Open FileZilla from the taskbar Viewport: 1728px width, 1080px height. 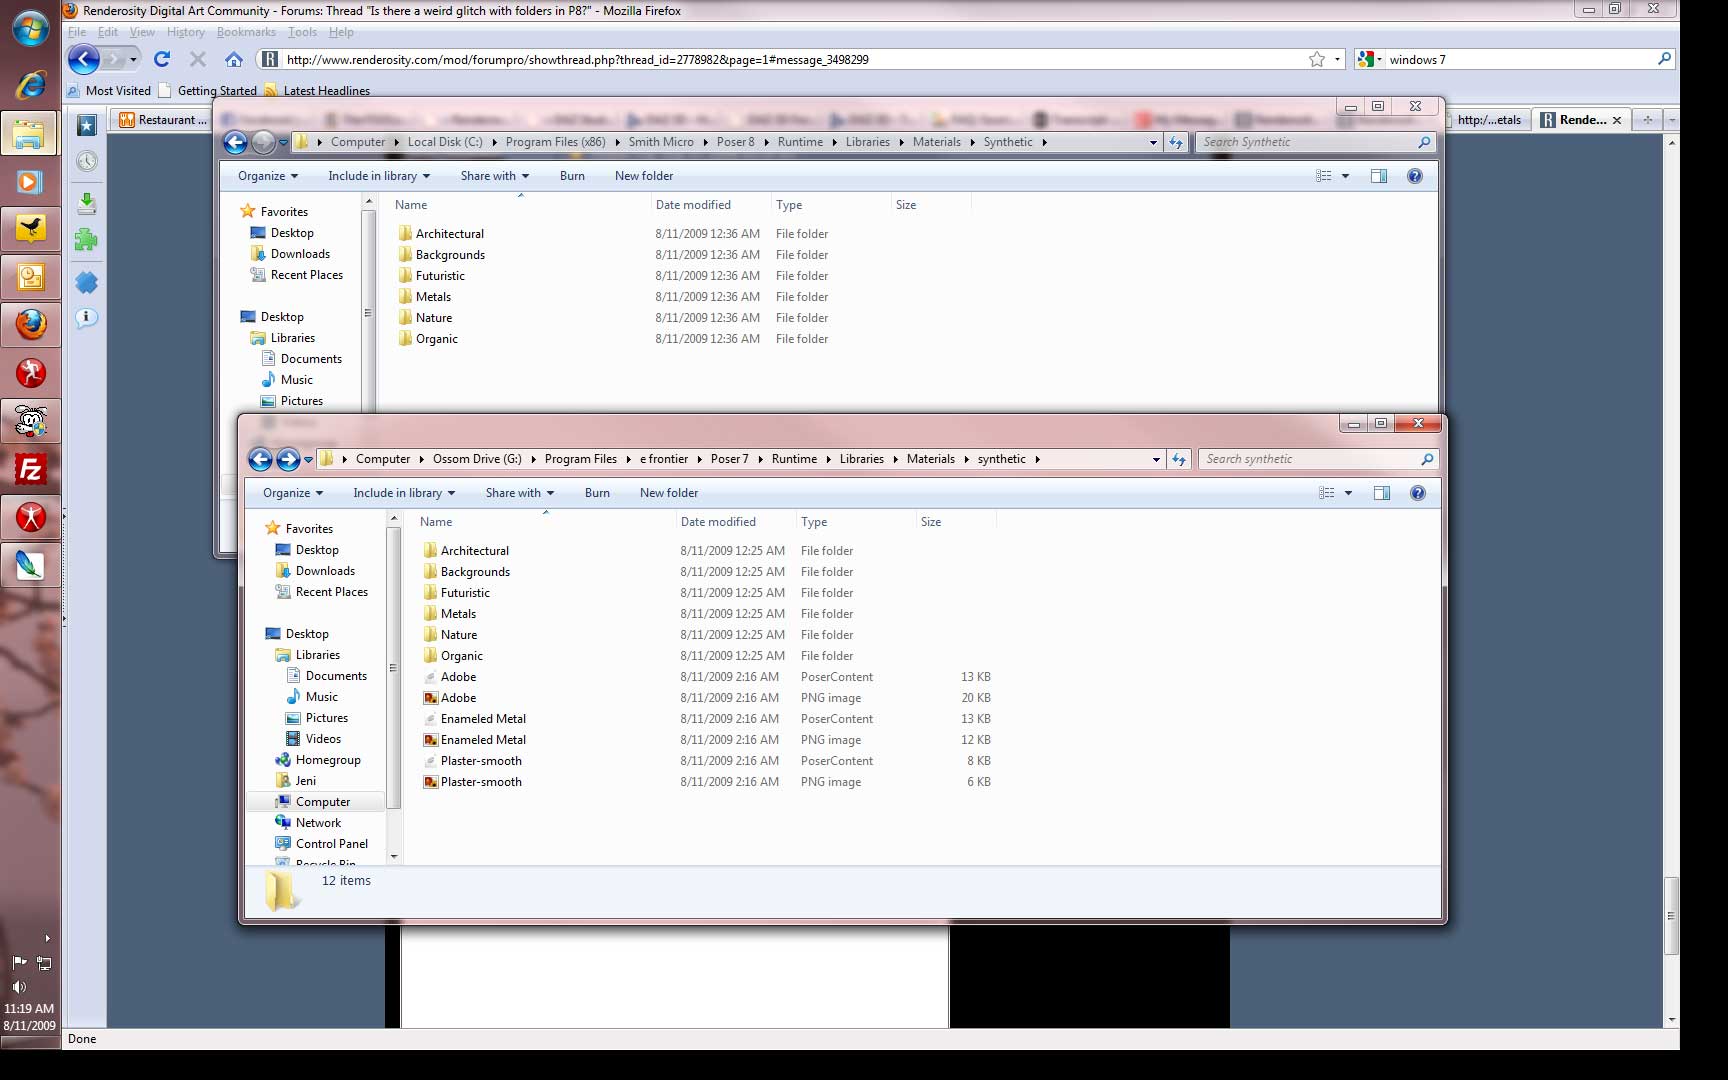[x=30, y=469]
